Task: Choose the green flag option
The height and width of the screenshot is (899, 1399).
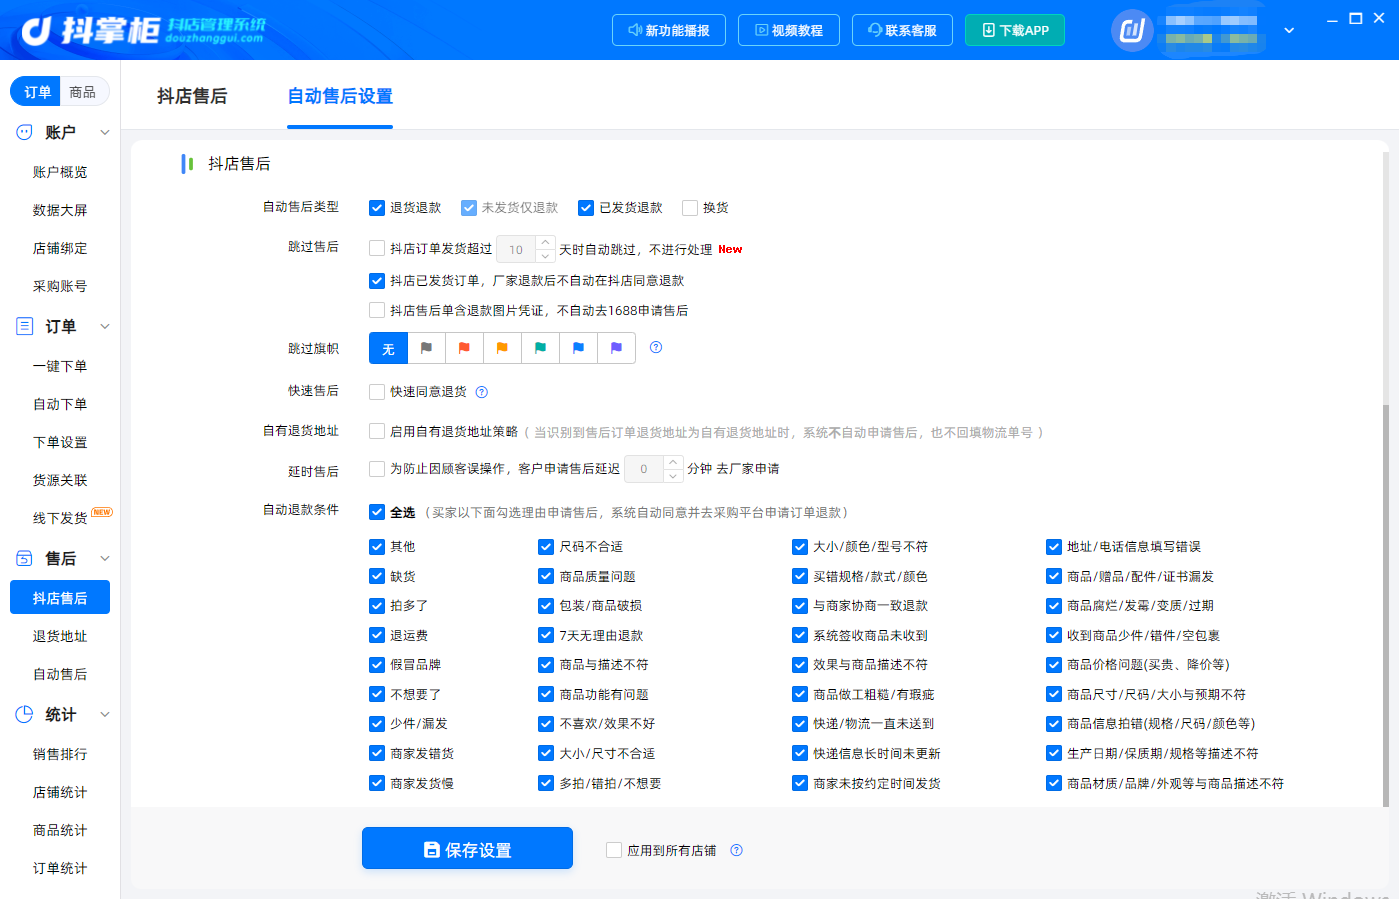Action: tap(540, 348)
